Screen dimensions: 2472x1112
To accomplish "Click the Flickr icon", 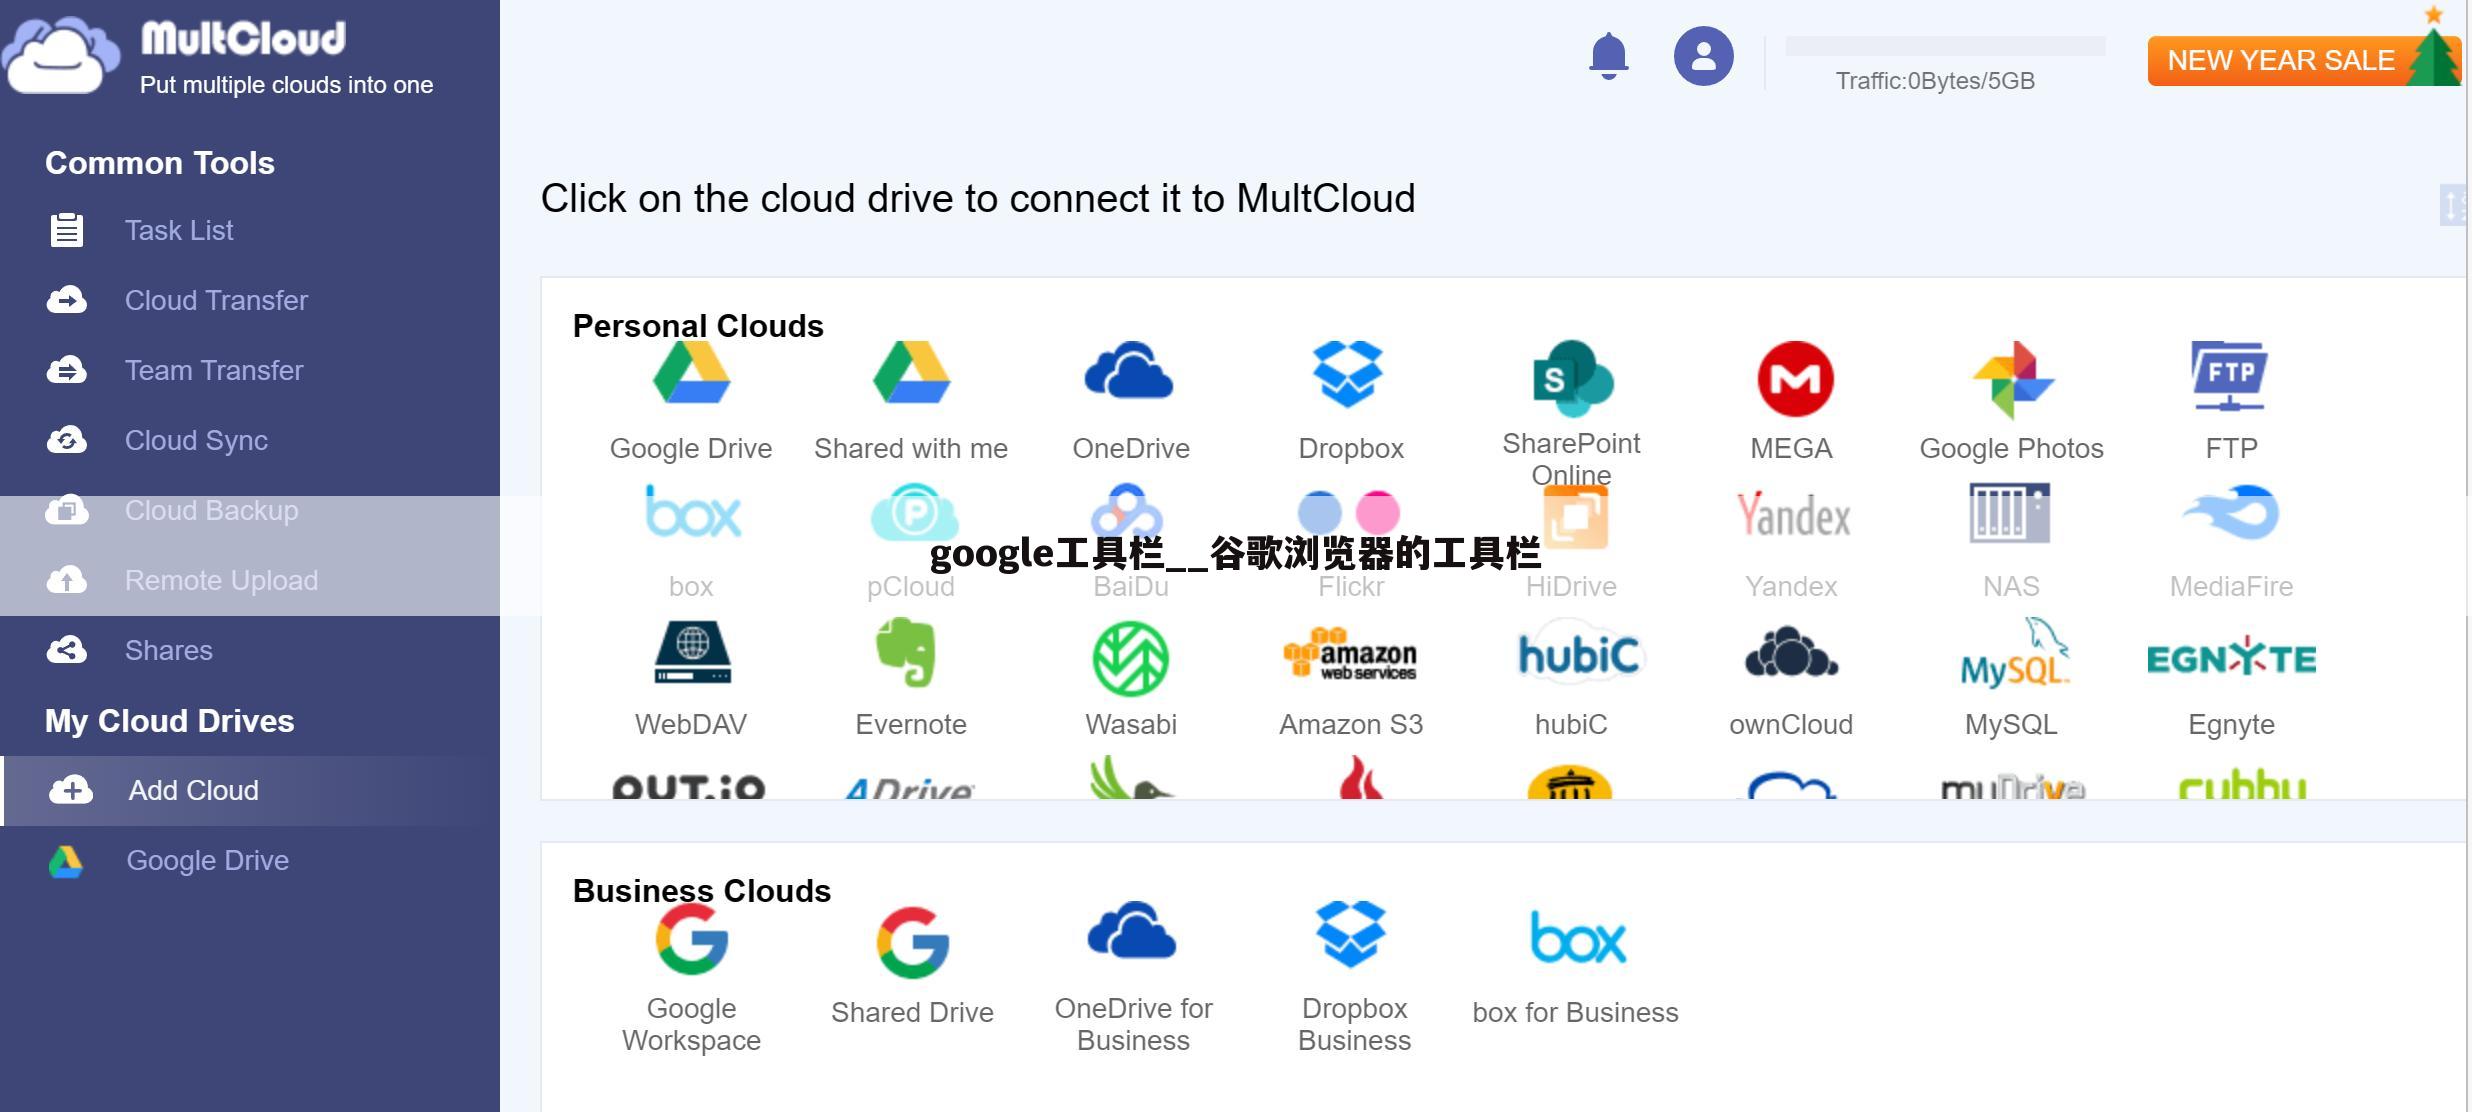I will pyautogui.click(x=1348, y=512).
